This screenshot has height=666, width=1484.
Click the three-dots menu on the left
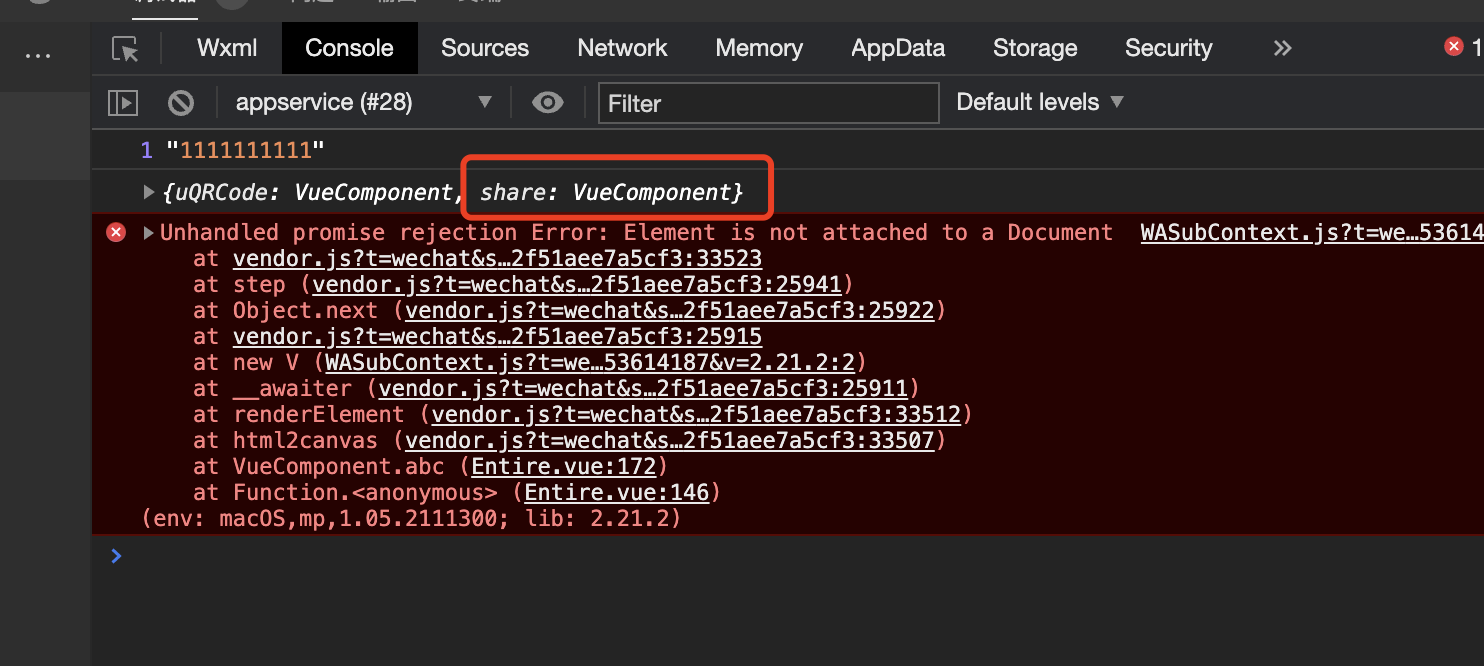tap(38, 56)
